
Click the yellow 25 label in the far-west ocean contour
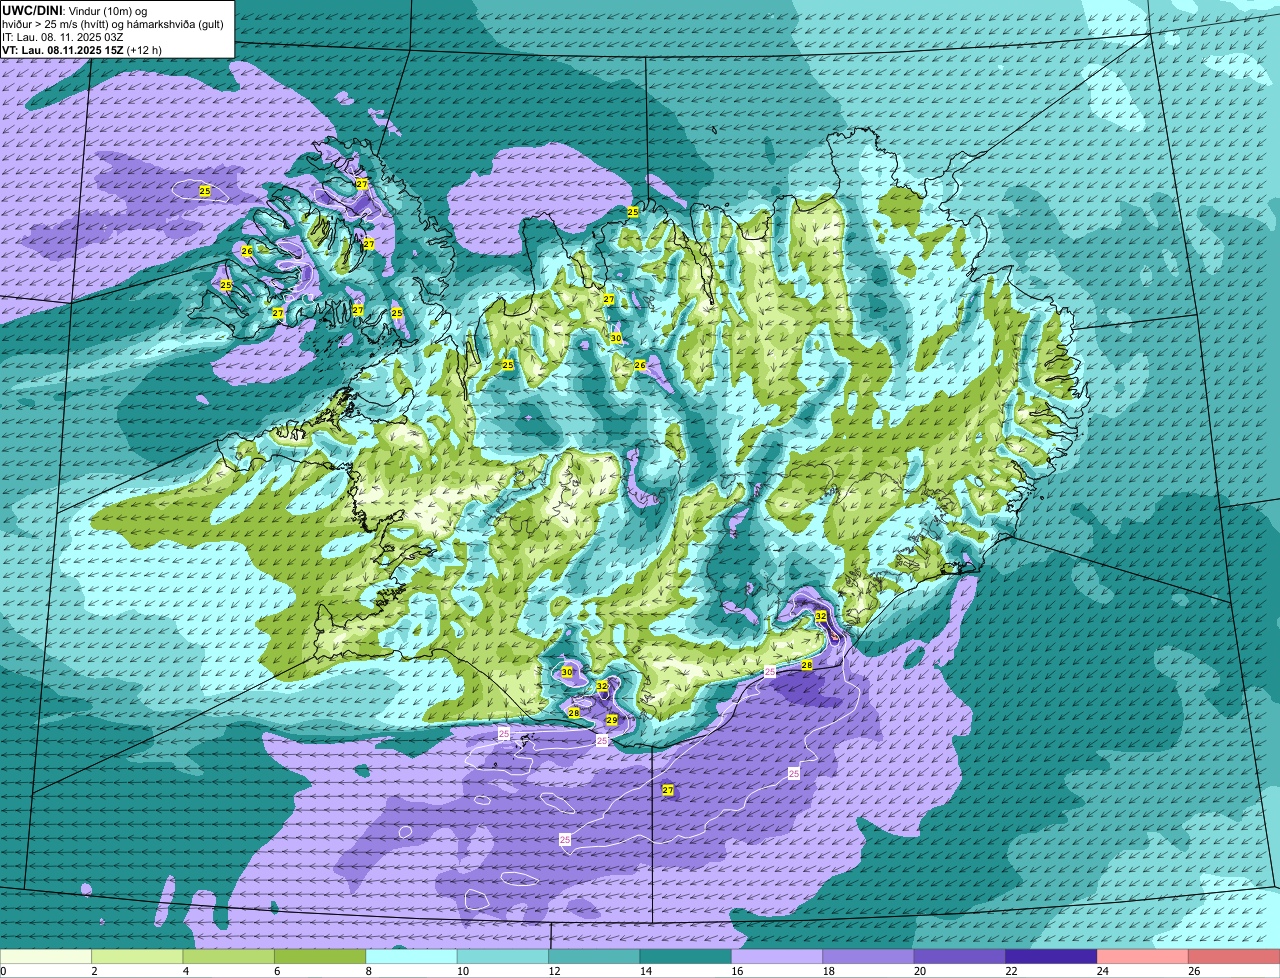click(x=205, y=190)
